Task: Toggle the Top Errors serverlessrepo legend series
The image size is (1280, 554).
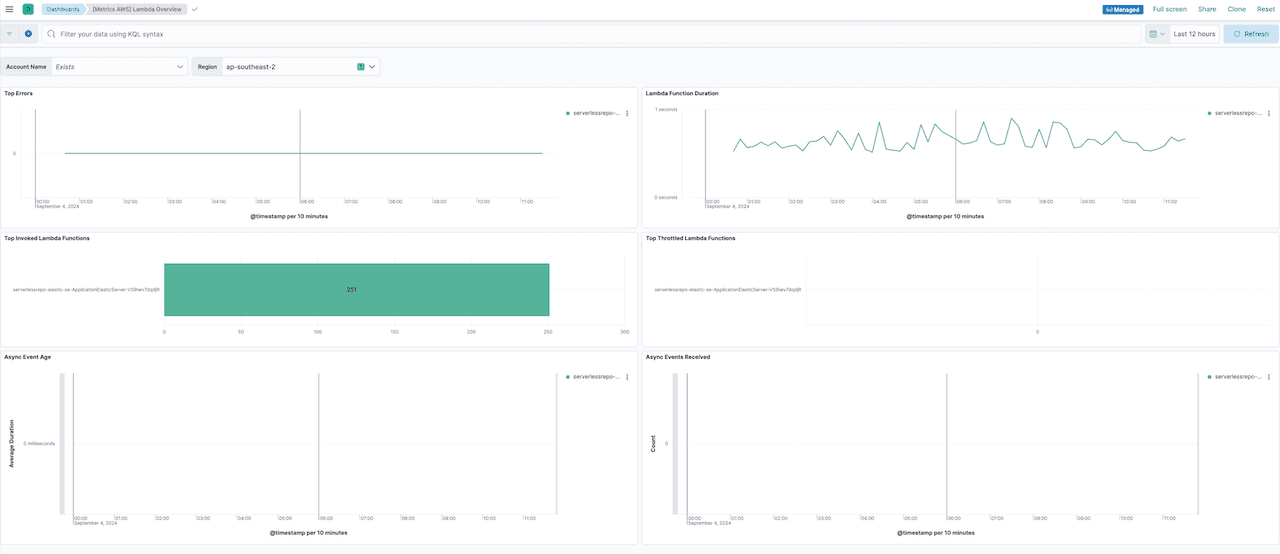Action: pyautogui.click(x=596, y=114)
